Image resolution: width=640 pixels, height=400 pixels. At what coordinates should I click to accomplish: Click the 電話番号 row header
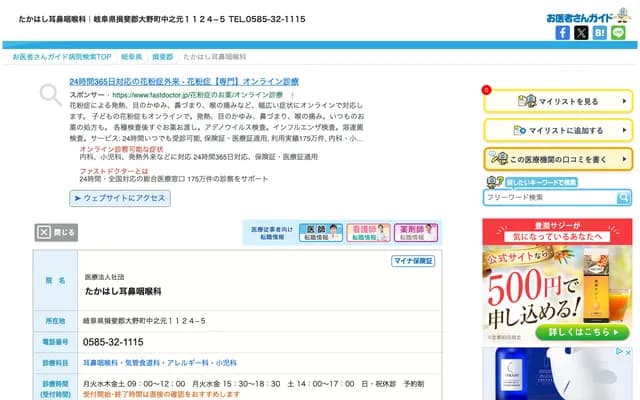56,342
